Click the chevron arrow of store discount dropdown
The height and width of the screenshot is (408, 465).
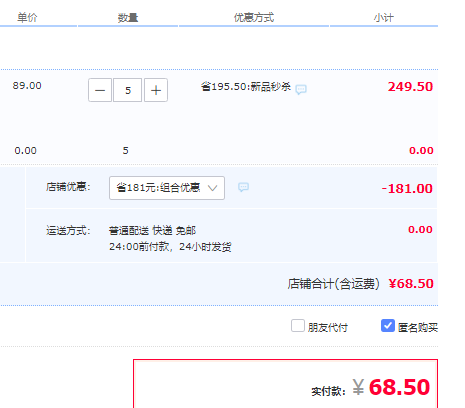coord(212,188)
